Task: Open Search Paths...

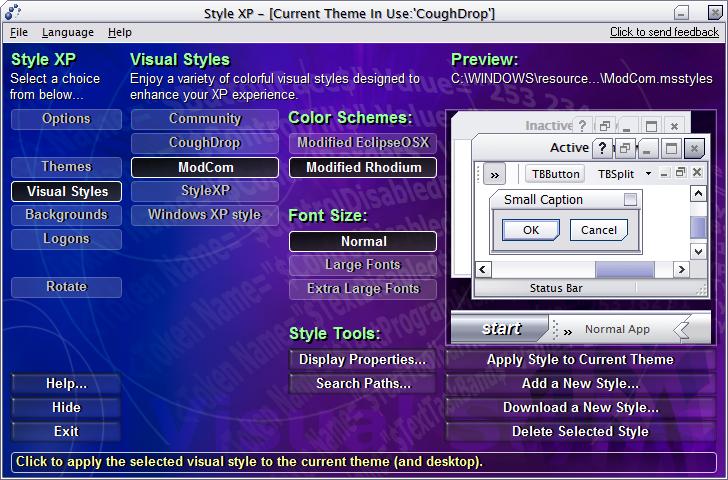Action: [x=363, y=383]
